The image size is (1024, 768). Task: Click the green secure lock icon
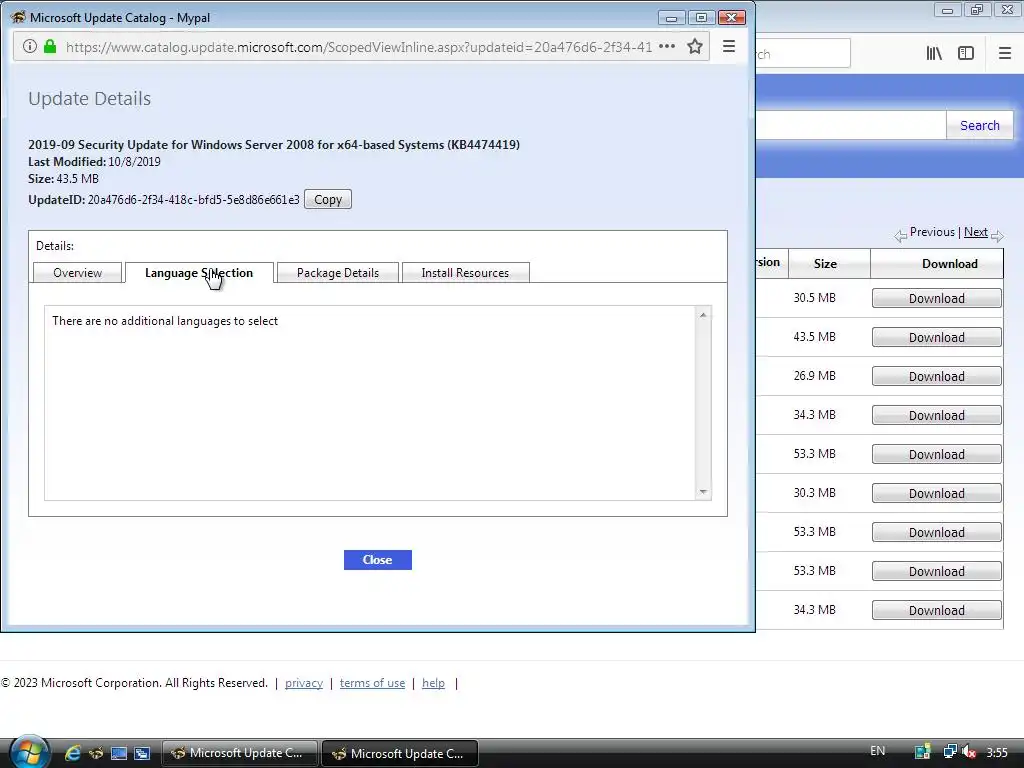(x=50, y=46)
